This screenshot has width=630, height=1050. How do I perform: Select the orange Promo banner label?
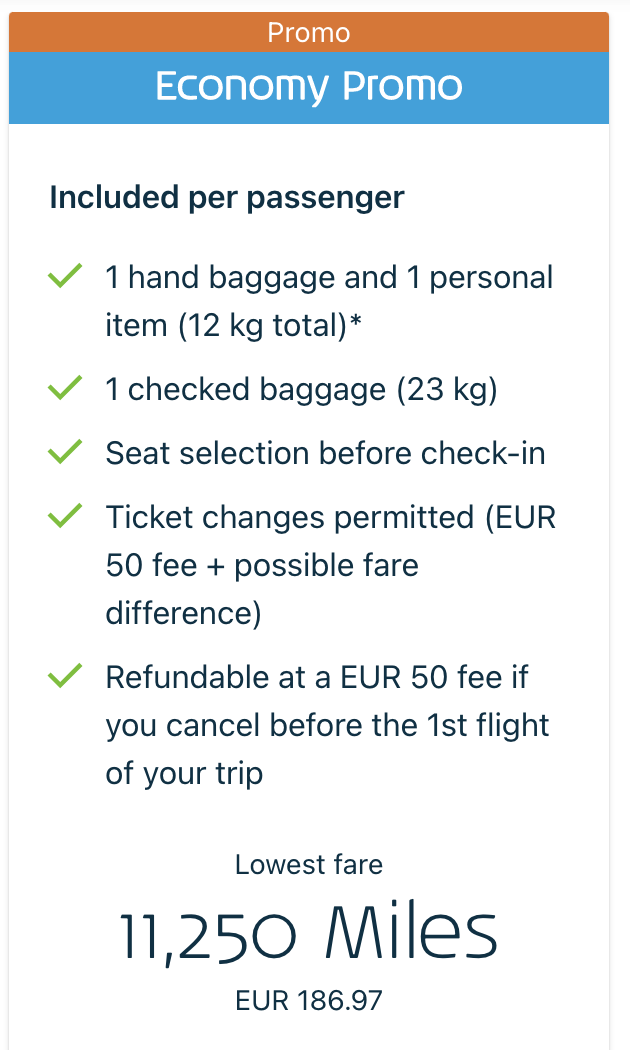pyautogui.click(x=309, y=32)
